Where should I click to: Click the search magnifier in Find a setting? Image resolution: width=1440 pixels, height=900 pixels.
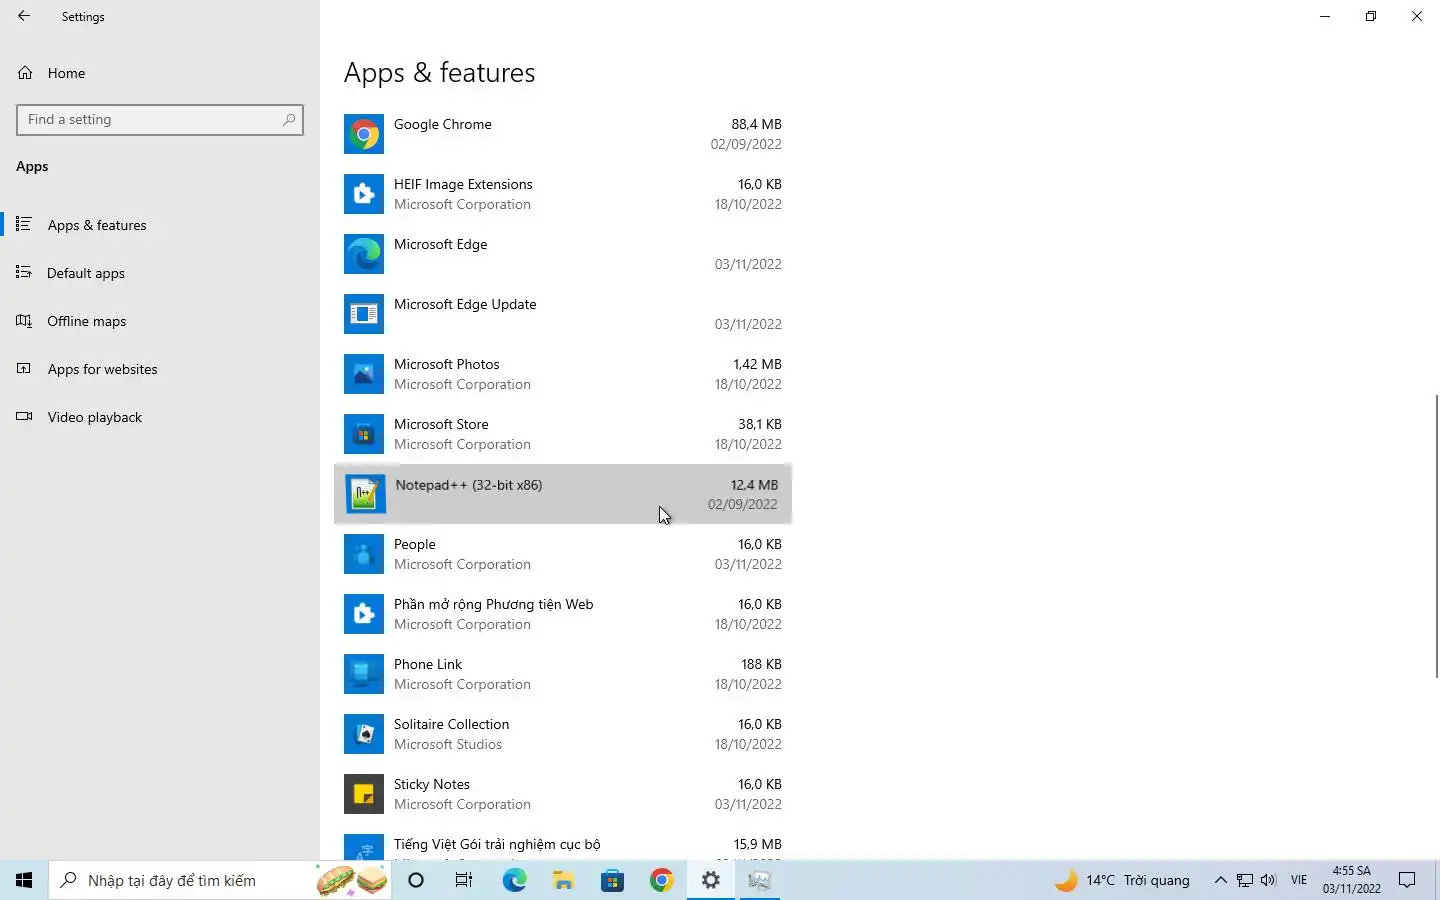point(289,119)
